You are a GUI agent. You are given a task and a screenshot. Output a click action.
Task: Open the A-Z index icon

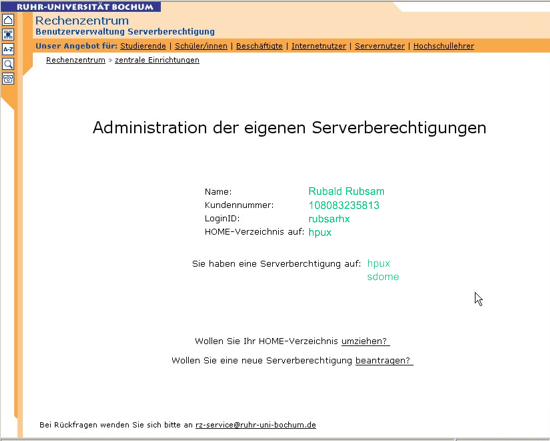pos(8,49)
